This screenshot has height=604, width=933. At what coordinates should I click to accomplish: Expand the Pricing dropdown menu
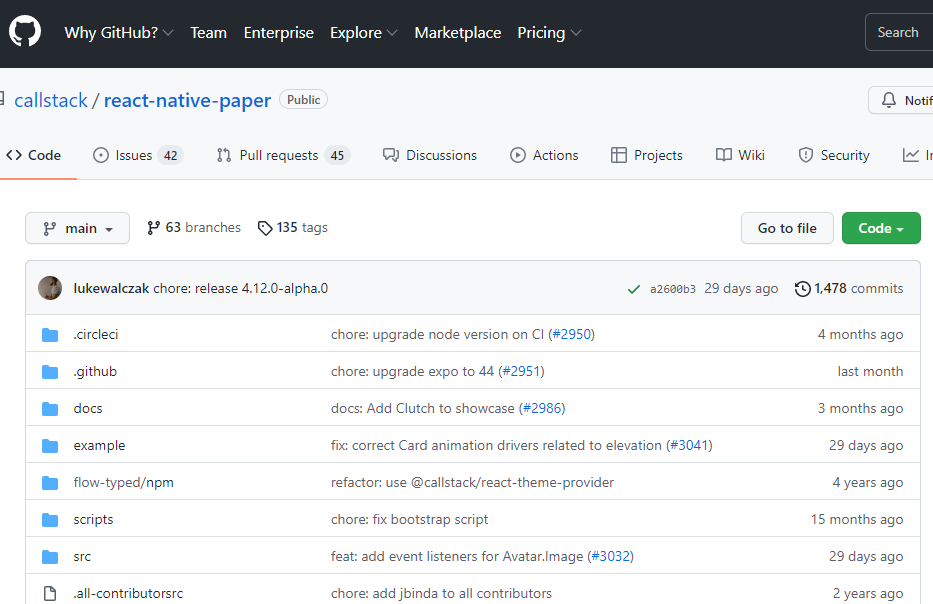tap(549, 32)
